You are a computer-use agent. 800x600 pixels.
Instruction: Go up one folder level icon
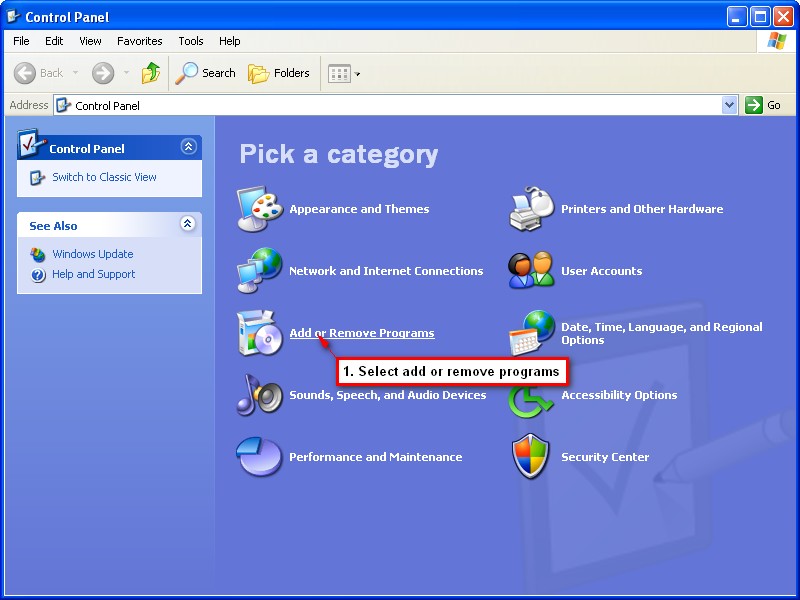click(151, 73)
